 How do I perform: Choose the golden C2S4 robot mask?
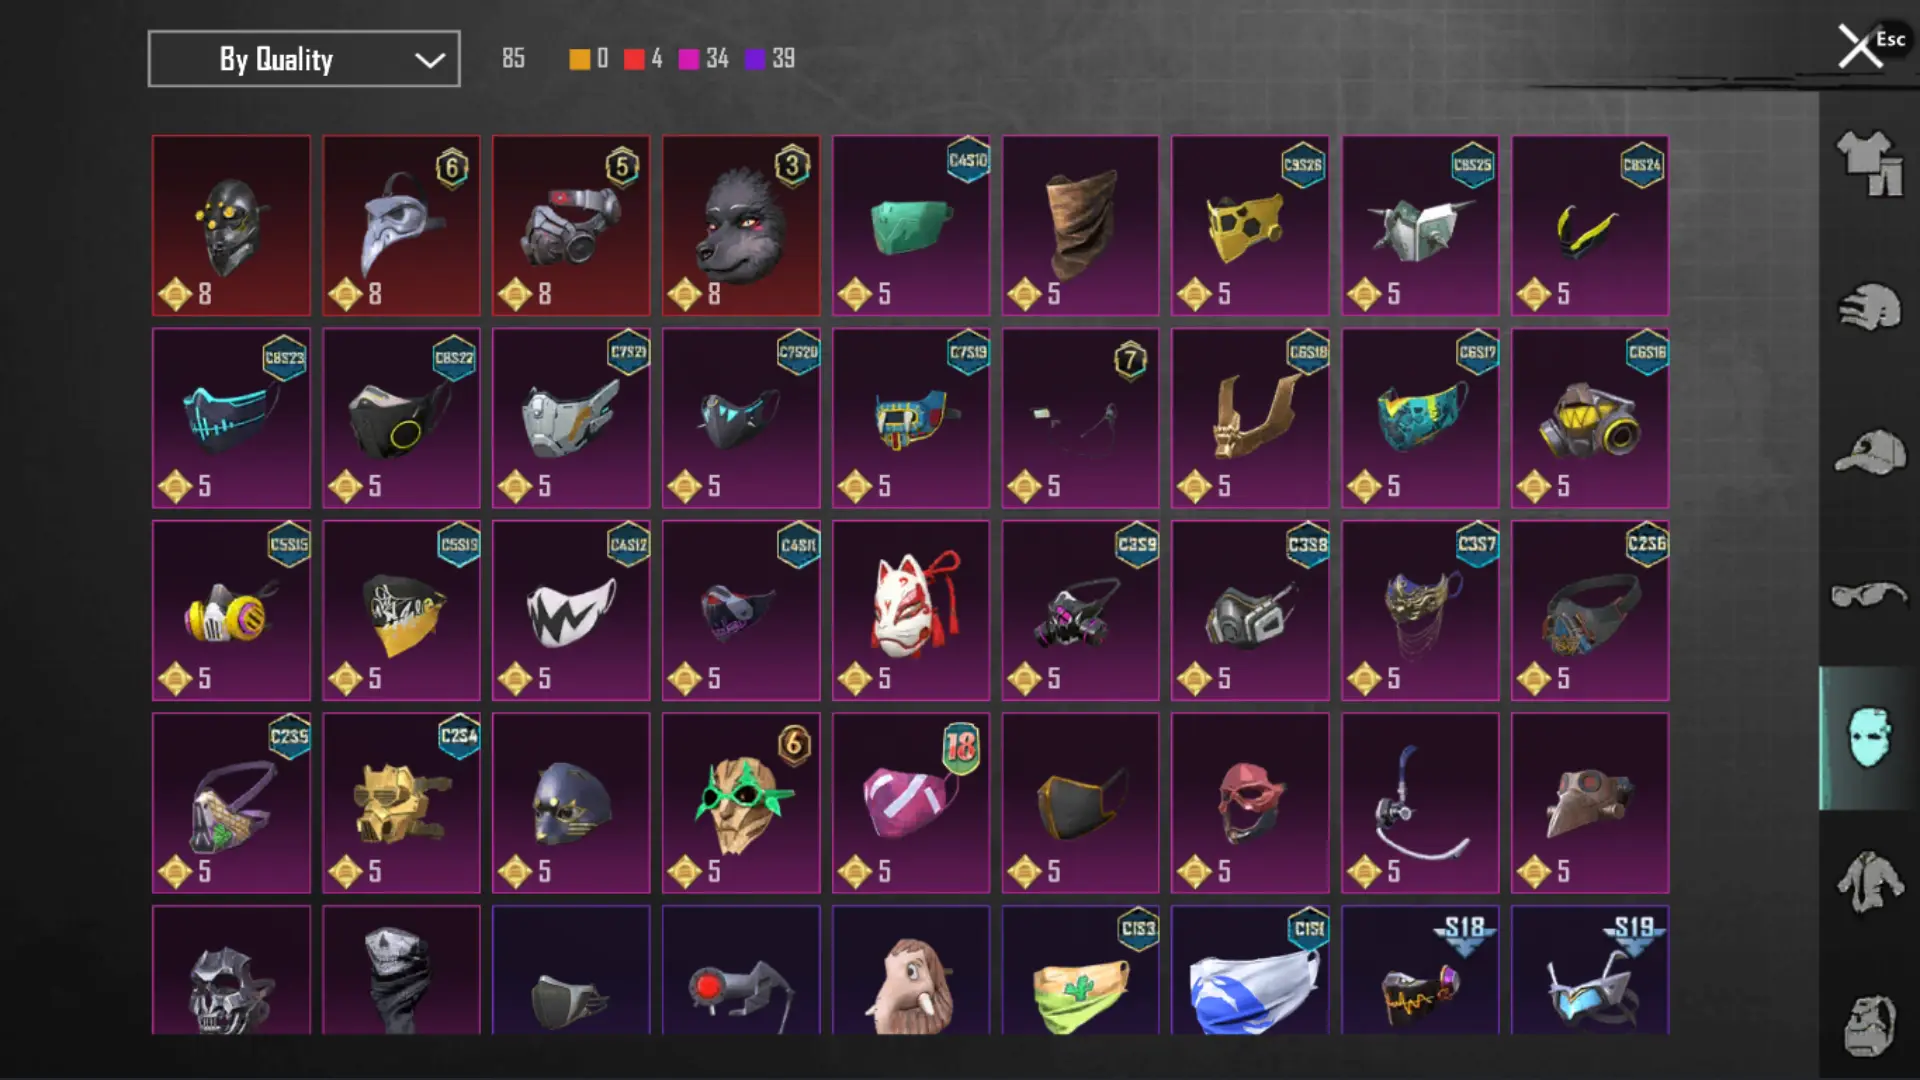pos(401,803)
